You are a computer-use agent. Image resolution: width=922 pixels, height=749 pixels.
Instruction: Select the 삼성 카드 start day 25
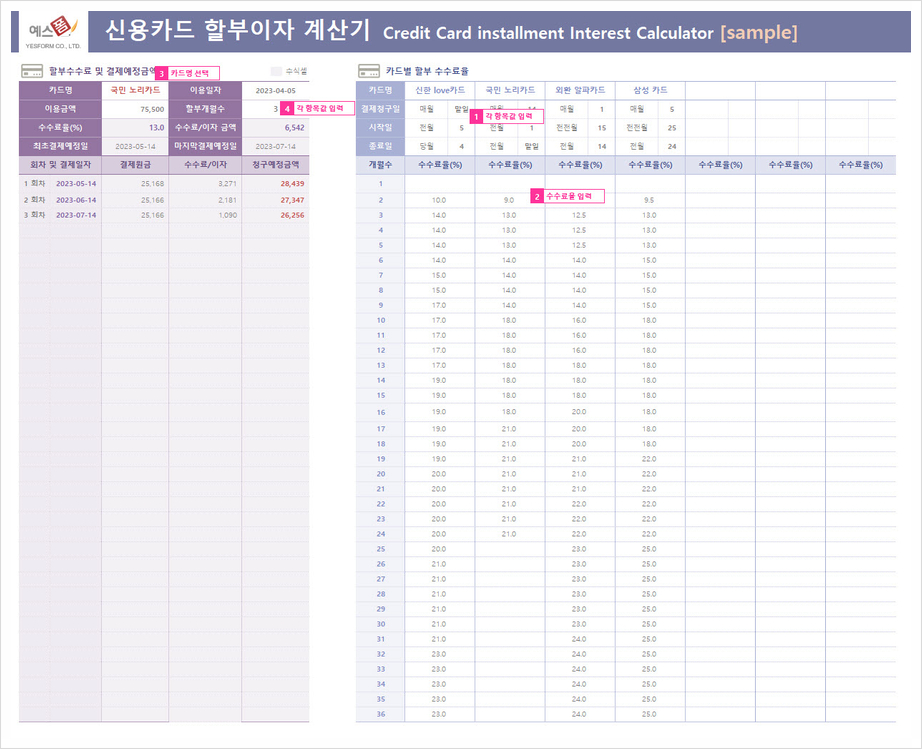672,128
